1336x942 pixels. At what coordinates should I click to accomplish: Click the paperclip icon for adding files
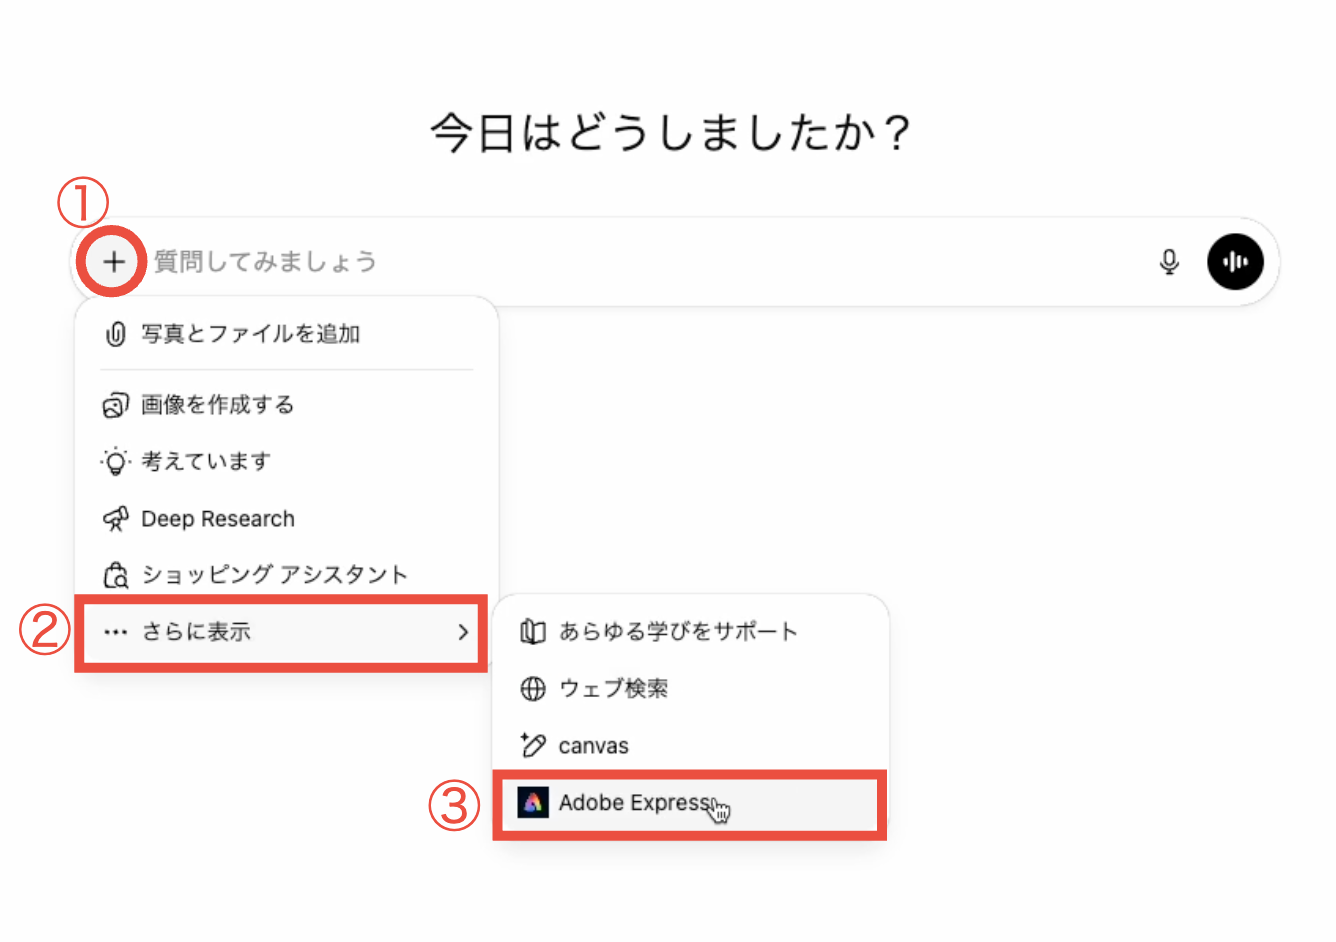[116, 334]
